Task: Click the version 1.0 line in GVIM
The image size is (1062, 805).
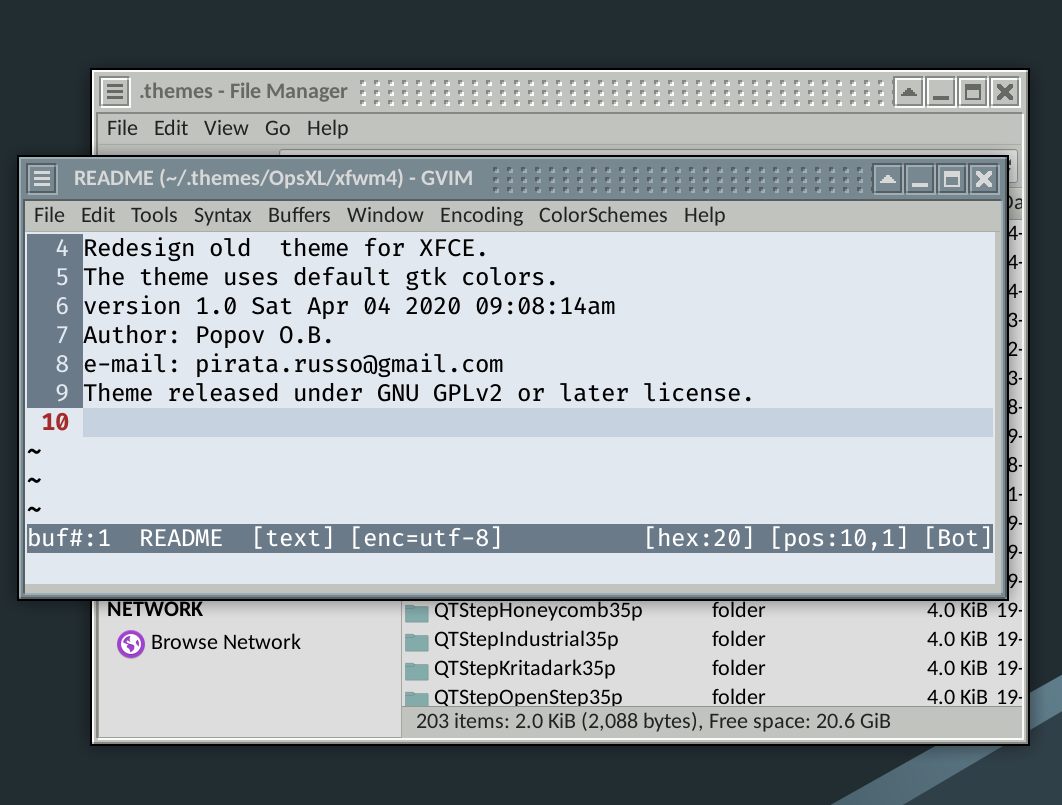Action: (349, 307)
